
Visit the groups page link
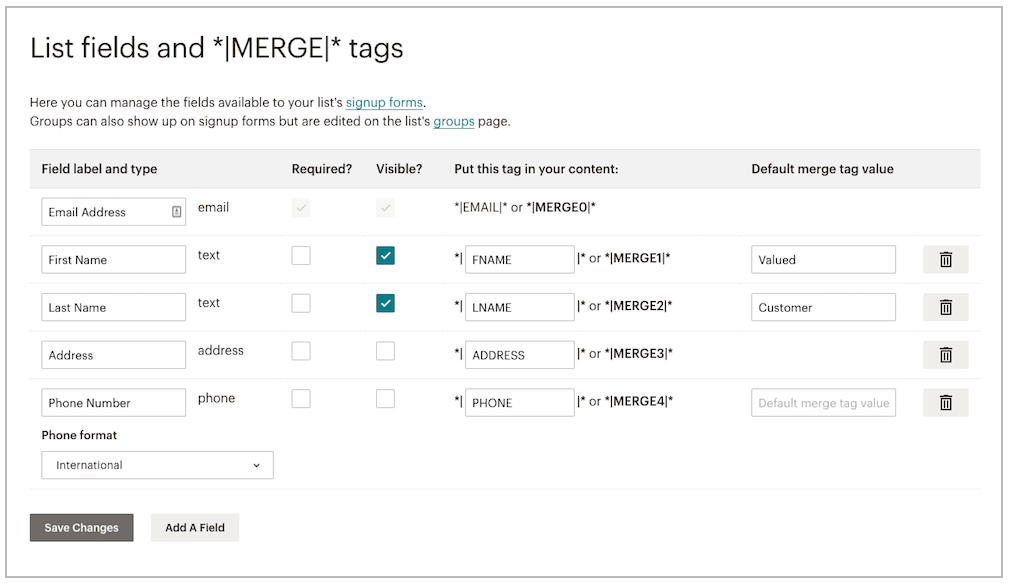point(454,121)
